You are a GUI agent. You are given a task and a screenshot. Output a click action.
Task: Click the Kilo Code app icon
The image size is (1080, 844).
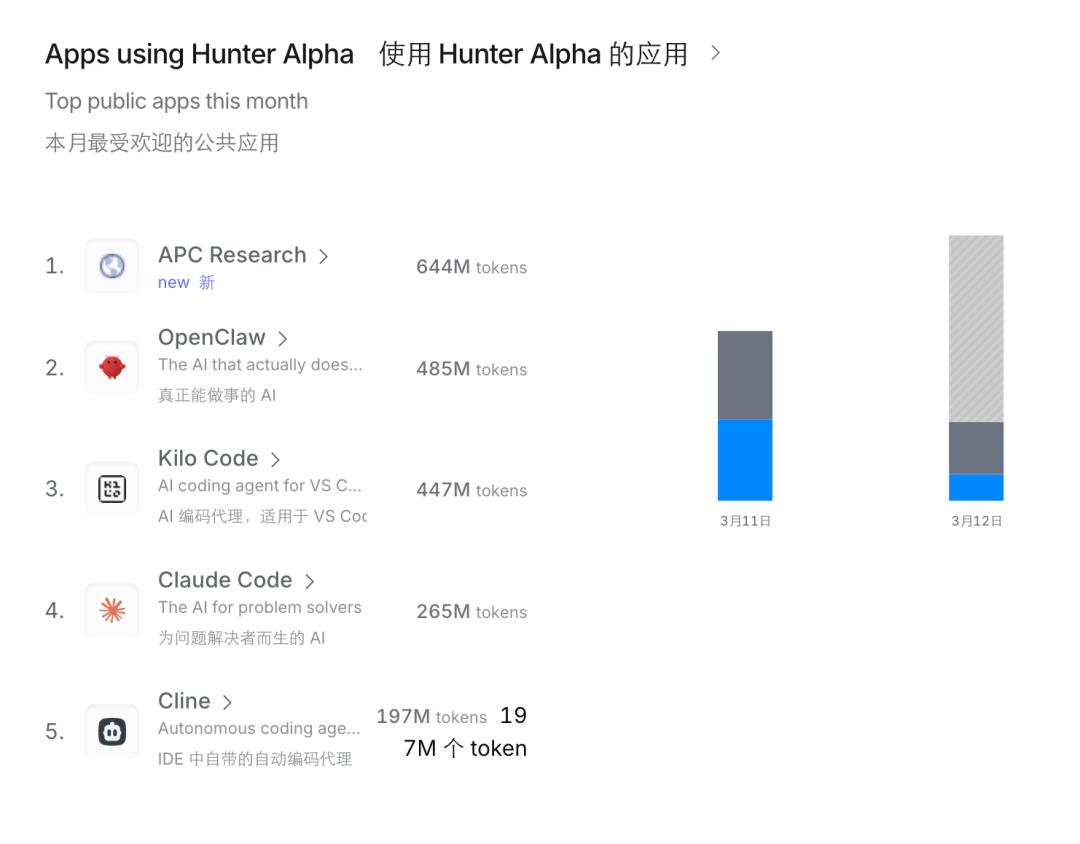click(112, 489)
